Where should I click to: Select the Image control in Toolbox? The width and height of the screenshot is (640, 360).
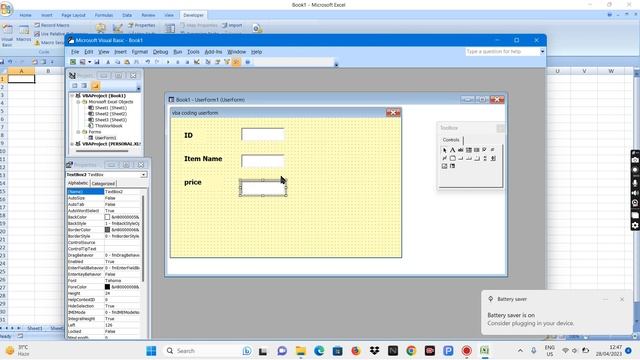point(444,166)
